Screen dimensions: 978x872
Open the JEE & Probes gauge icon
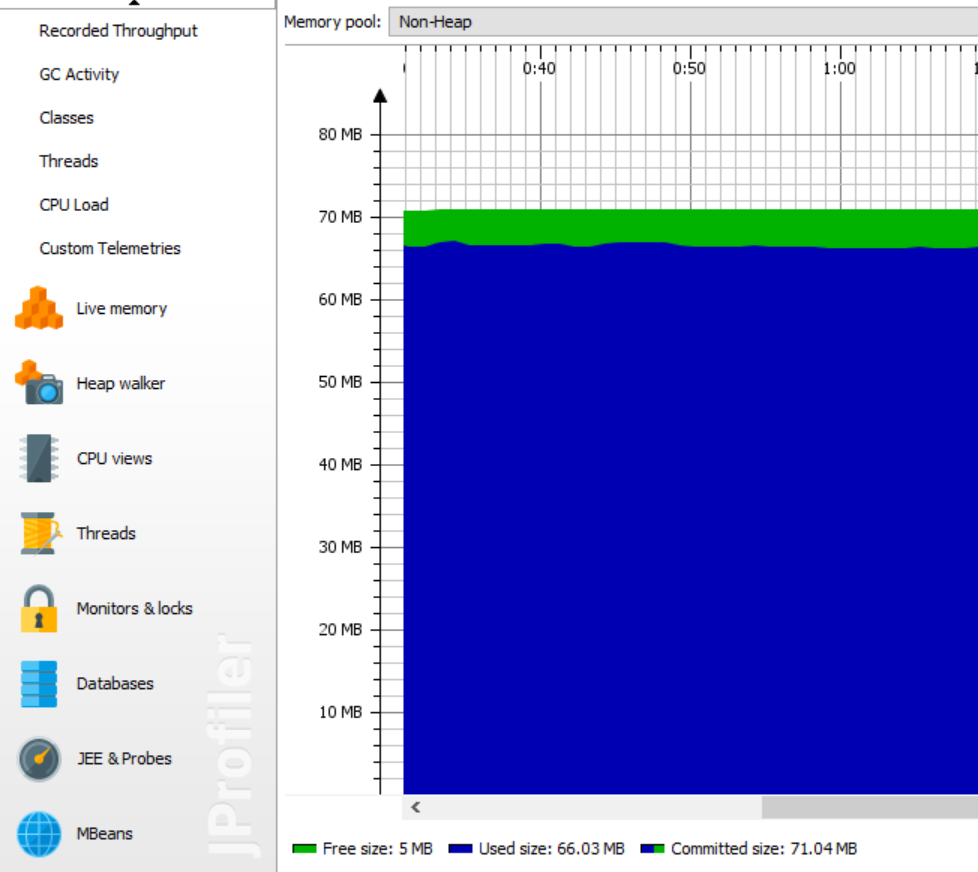pos(39,759)
